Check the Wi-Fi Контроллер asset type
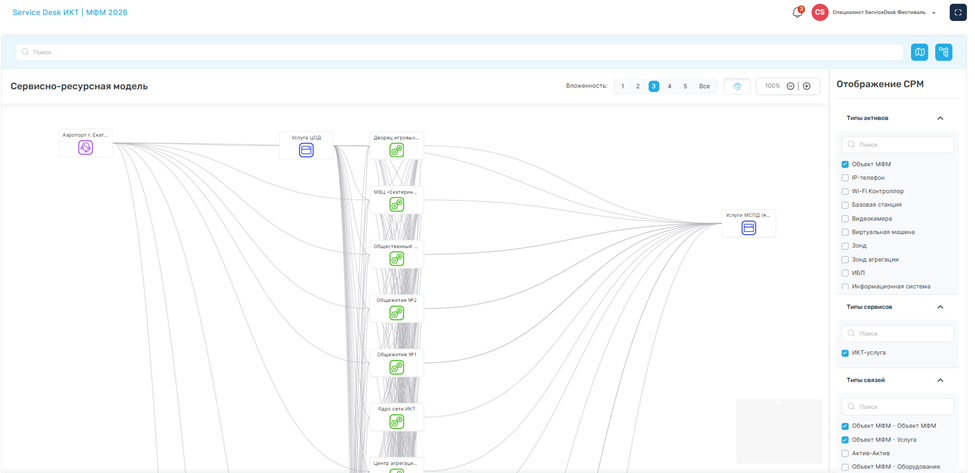Image resolution: width=975 pixels, height=473 pixels. coord(845,191)
